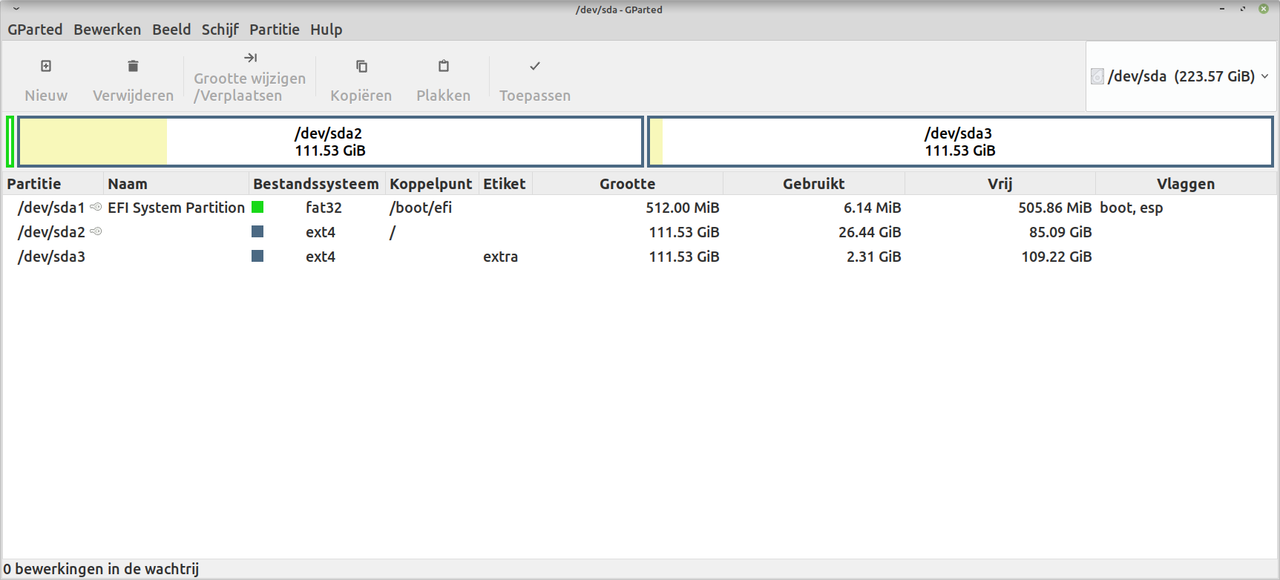Sort by the Bestandssysteem column header

317,184
